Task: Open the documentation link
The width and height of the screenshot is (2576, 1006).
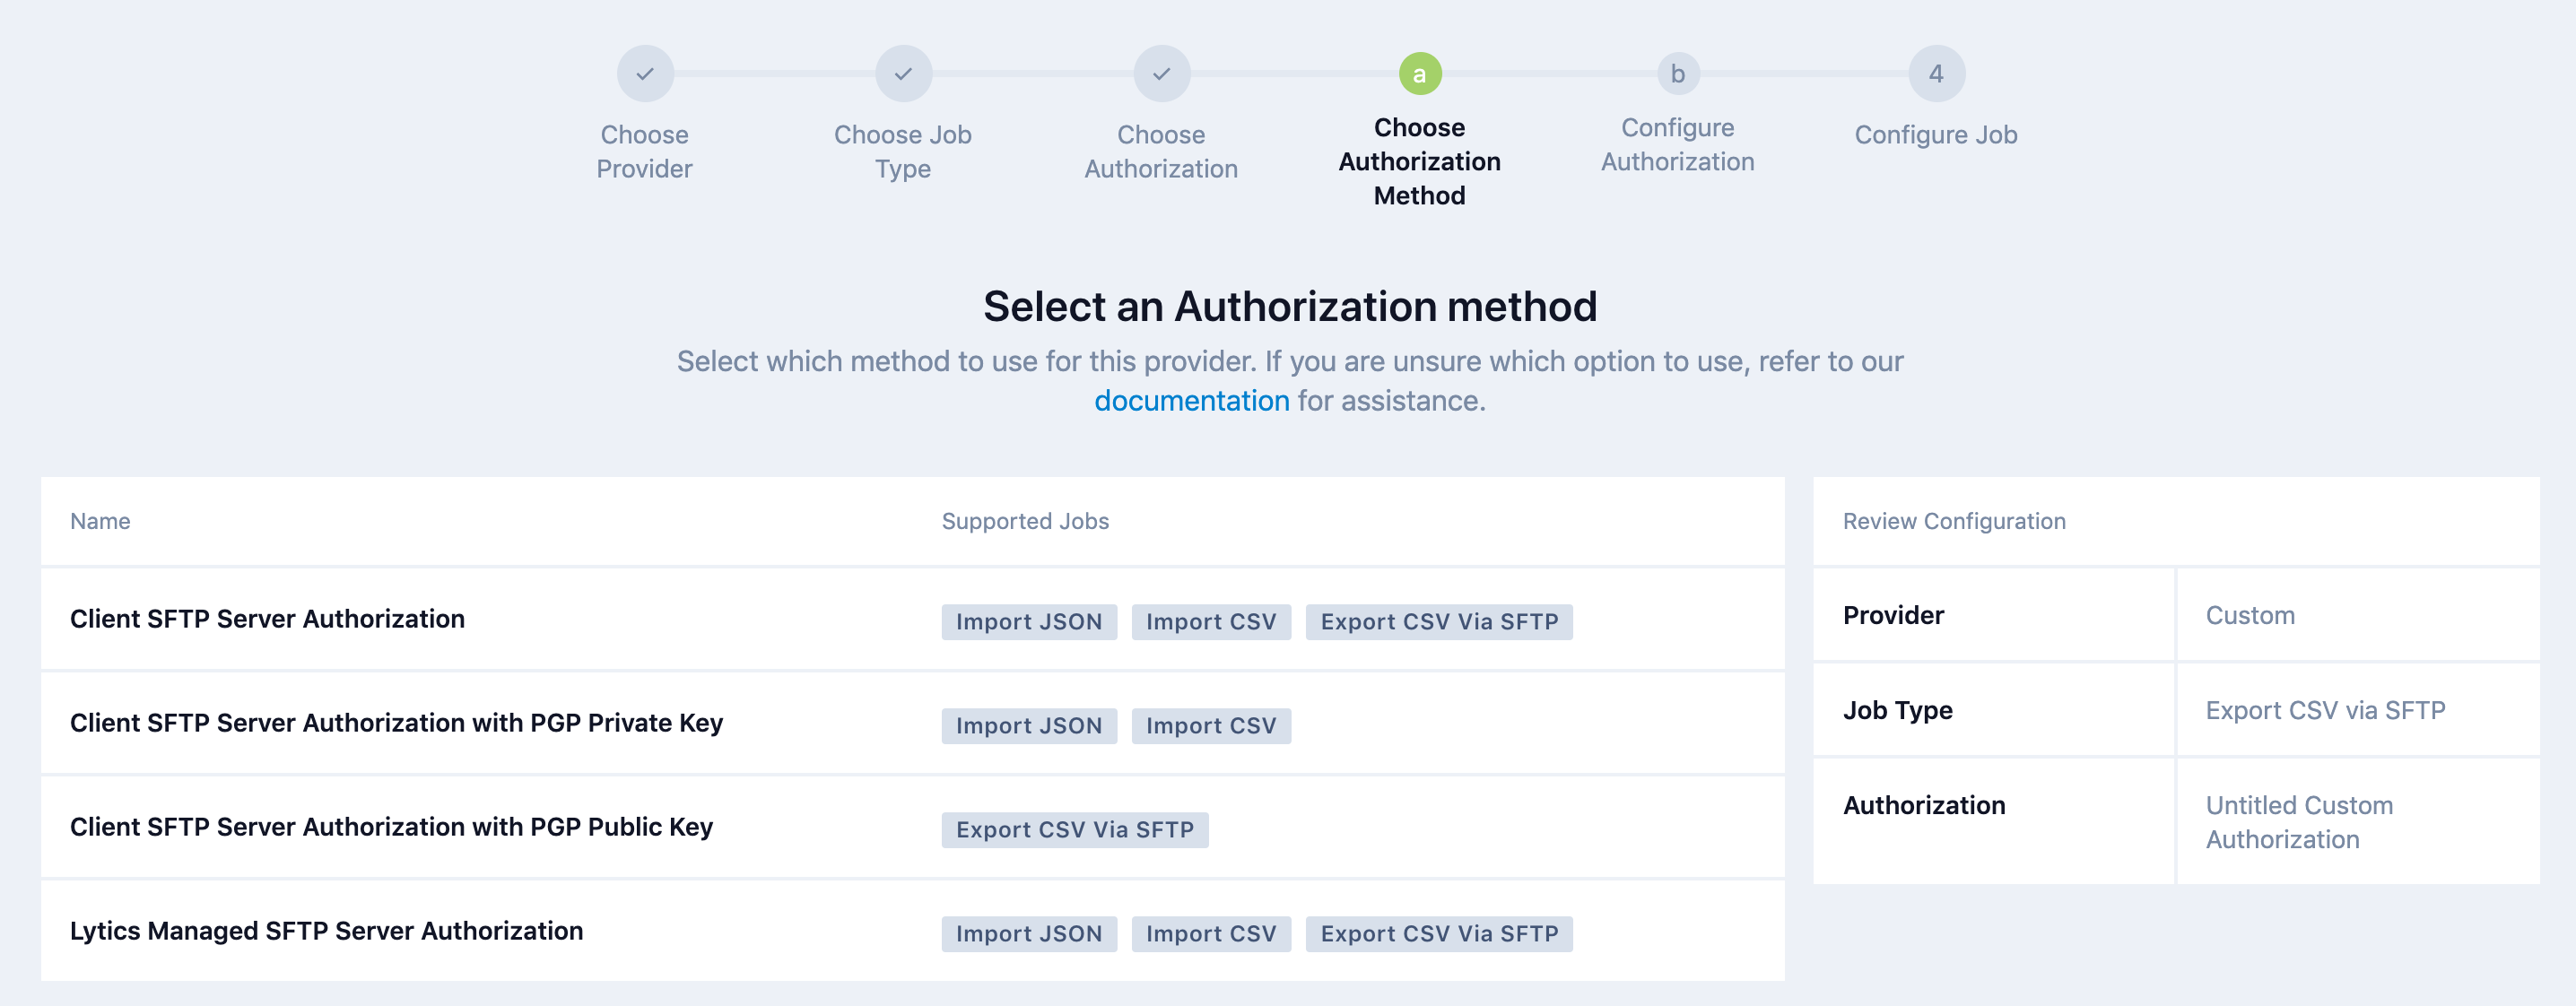Action: click(x=1191, y=400)
